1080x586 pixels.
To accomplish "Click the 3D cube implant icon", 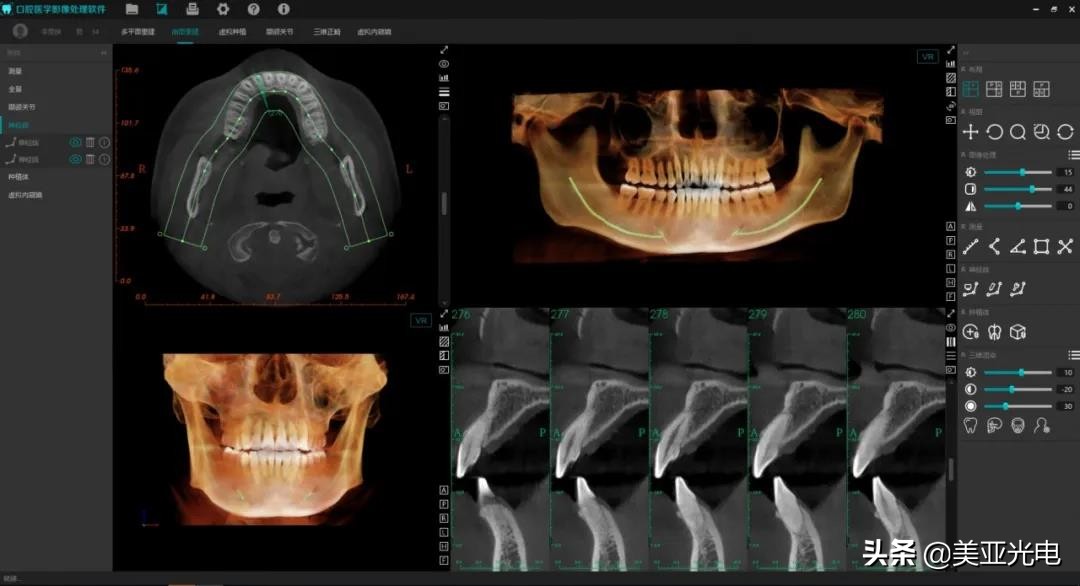I will 1017,332.
